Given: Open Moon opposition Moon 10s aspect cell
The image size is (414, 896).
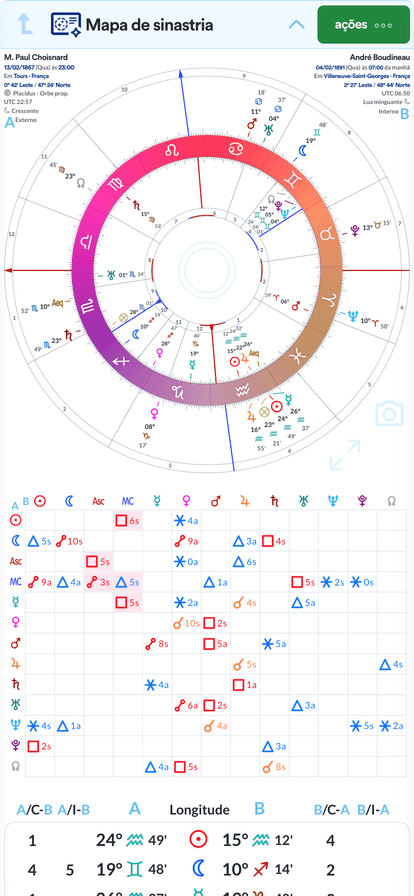Looking at the screenshot, I should tap(69, 541).
